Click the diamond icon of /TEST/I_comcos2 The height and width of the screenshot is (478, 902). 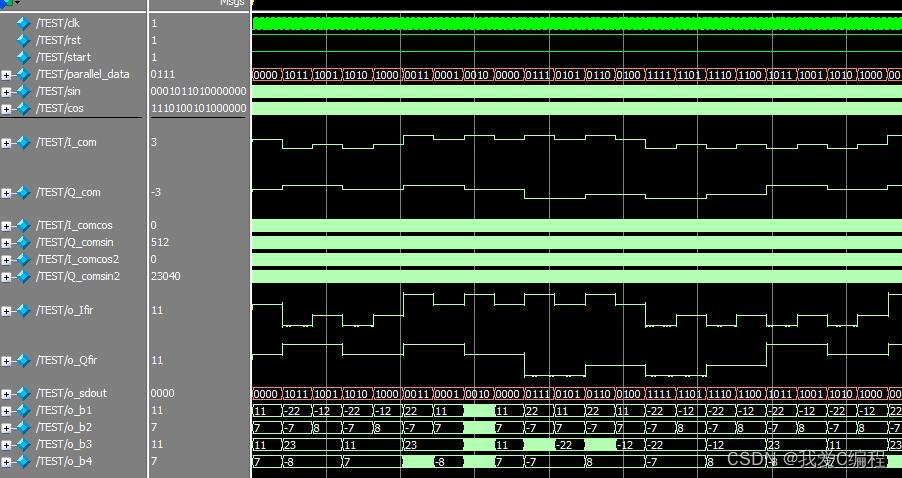[x=23, y=259]
